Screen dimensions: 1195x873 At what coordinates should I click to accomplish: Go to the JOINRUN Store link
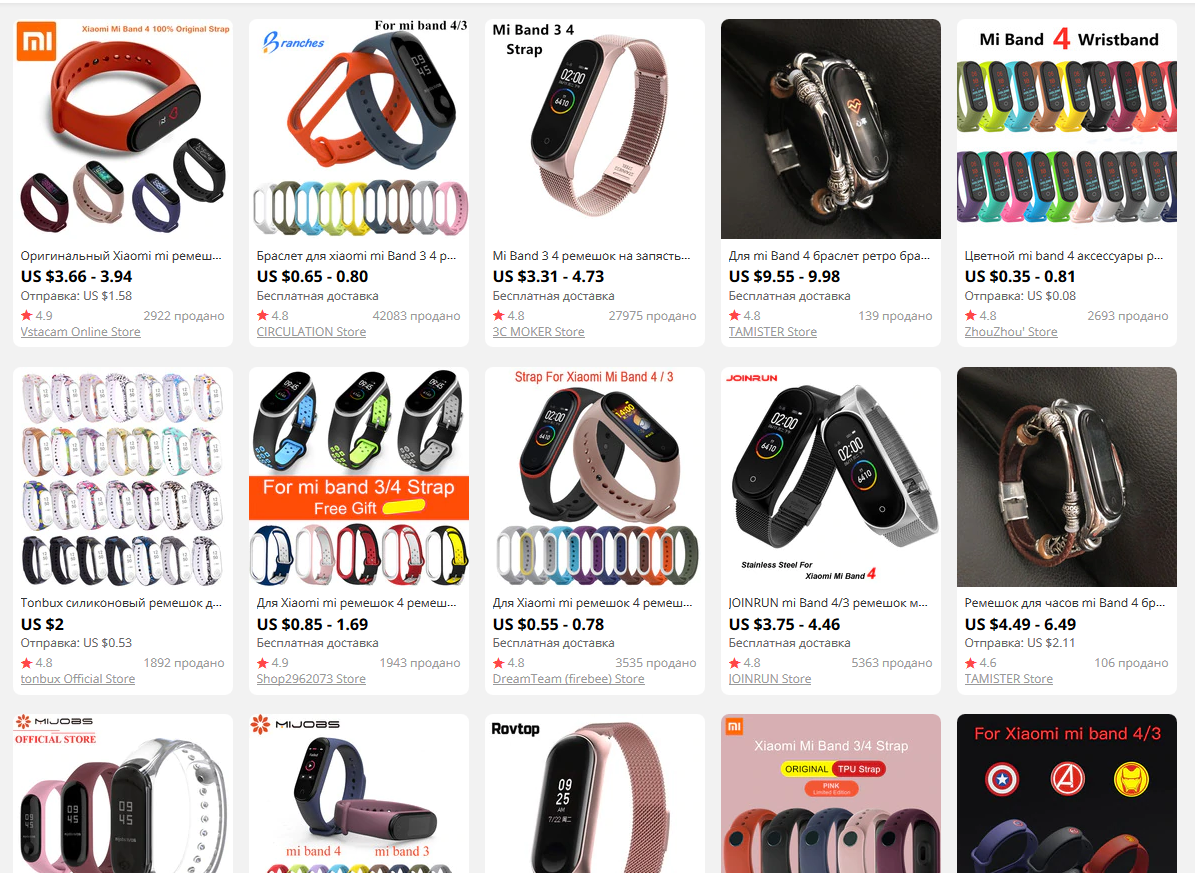point(770,679)
